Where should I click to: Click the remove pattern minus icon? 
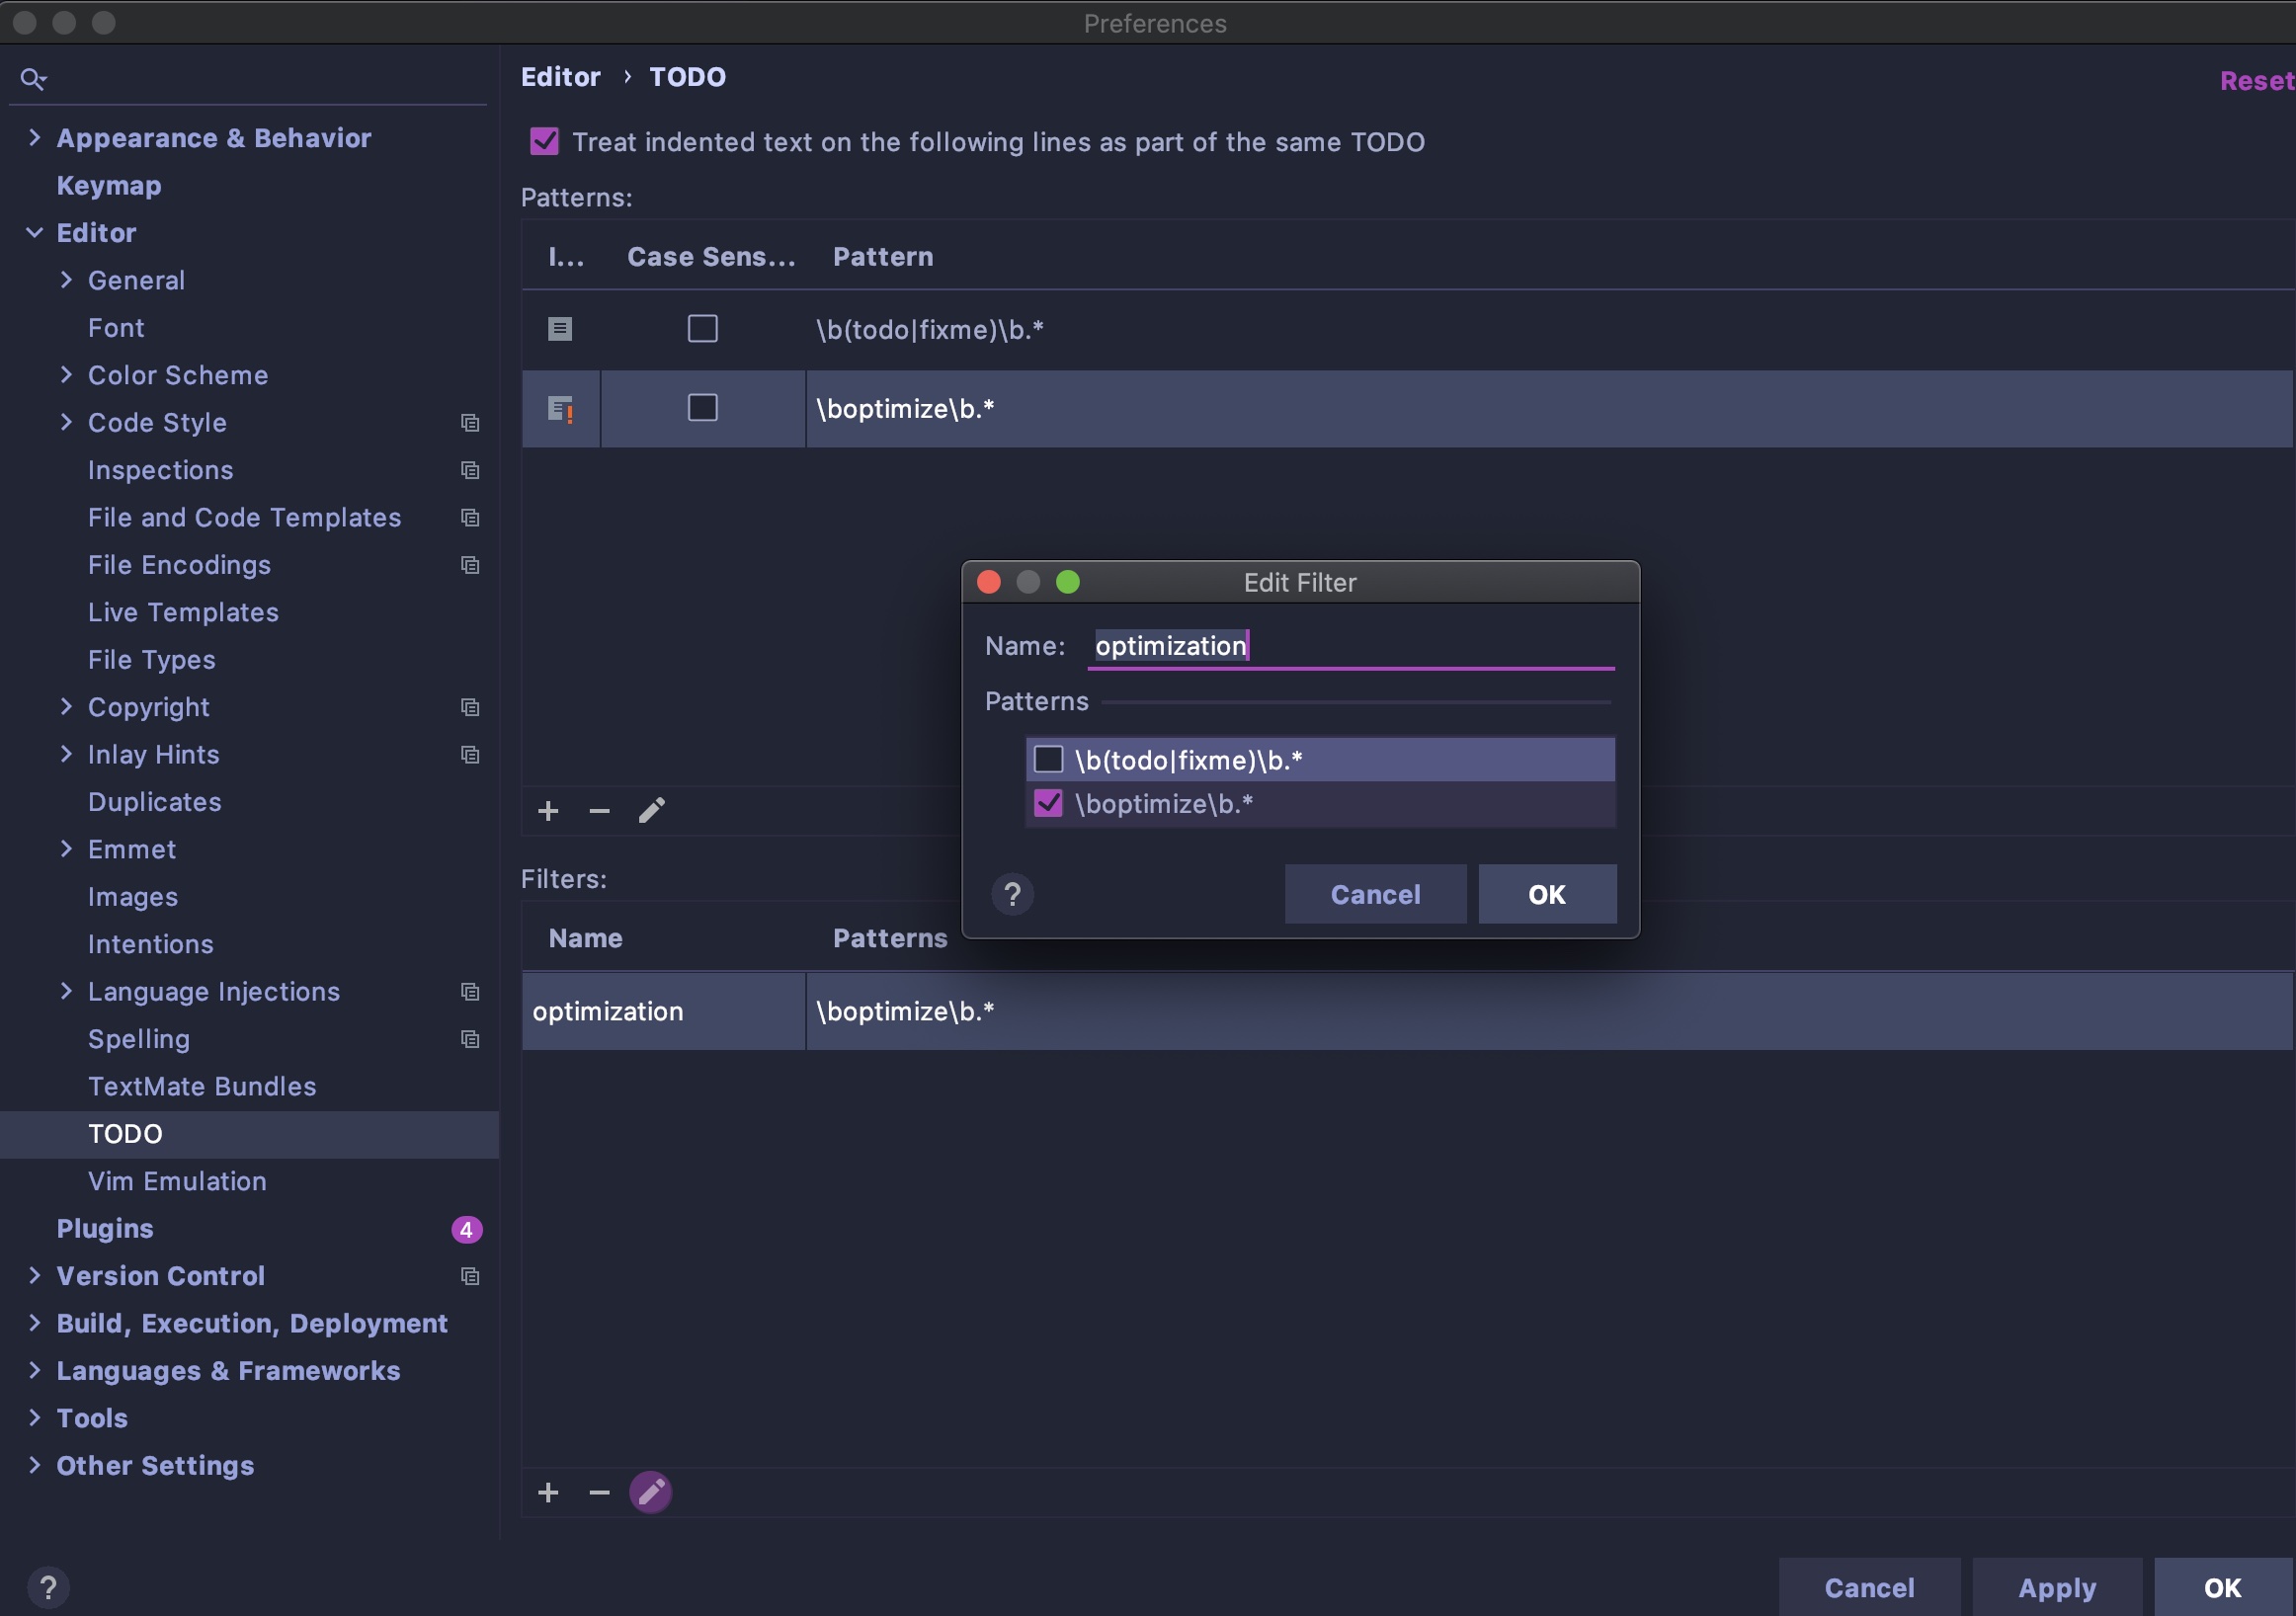599,811
